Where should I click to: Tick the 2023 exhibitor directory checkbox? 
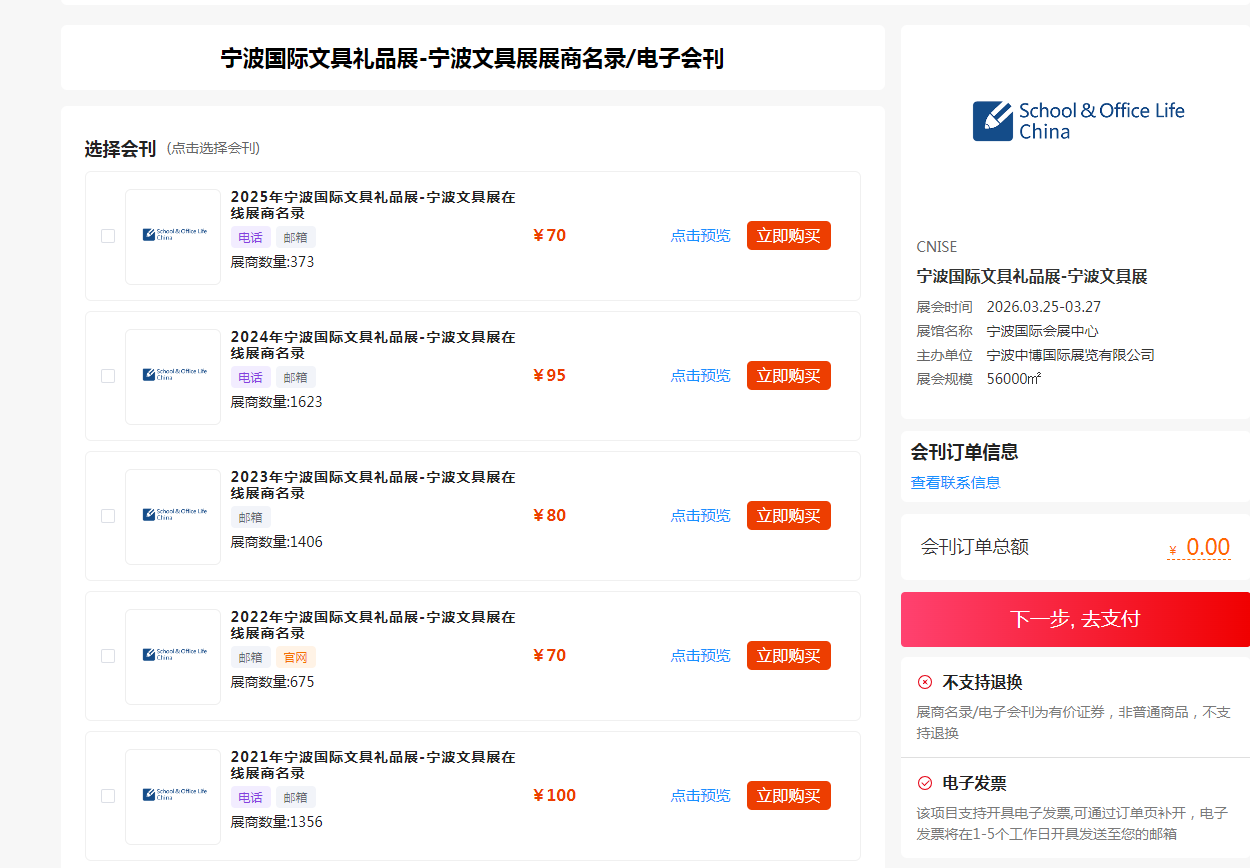108,516
